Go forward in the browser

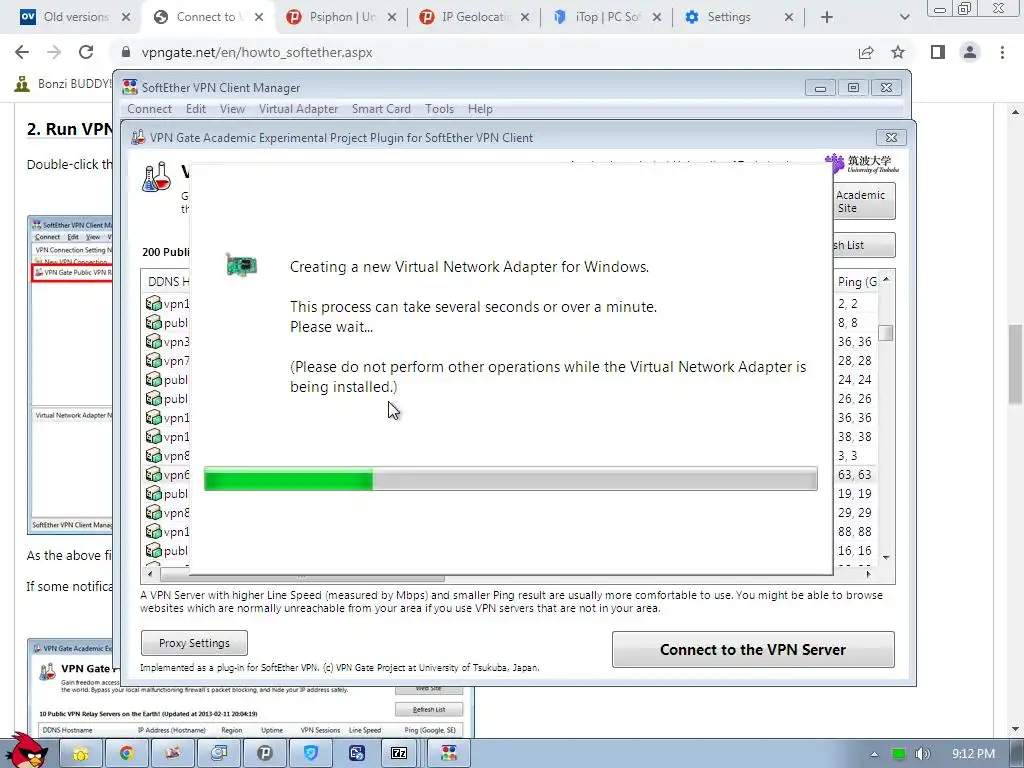(54, 52)
